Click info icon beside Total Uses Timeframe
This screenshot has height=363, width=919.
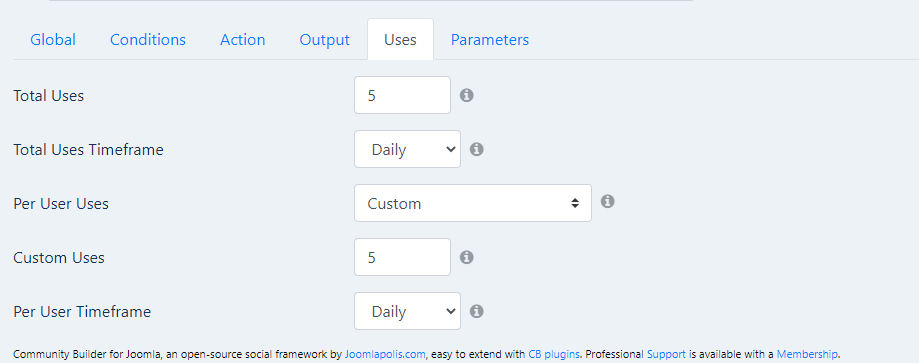[x=477, y=149]
